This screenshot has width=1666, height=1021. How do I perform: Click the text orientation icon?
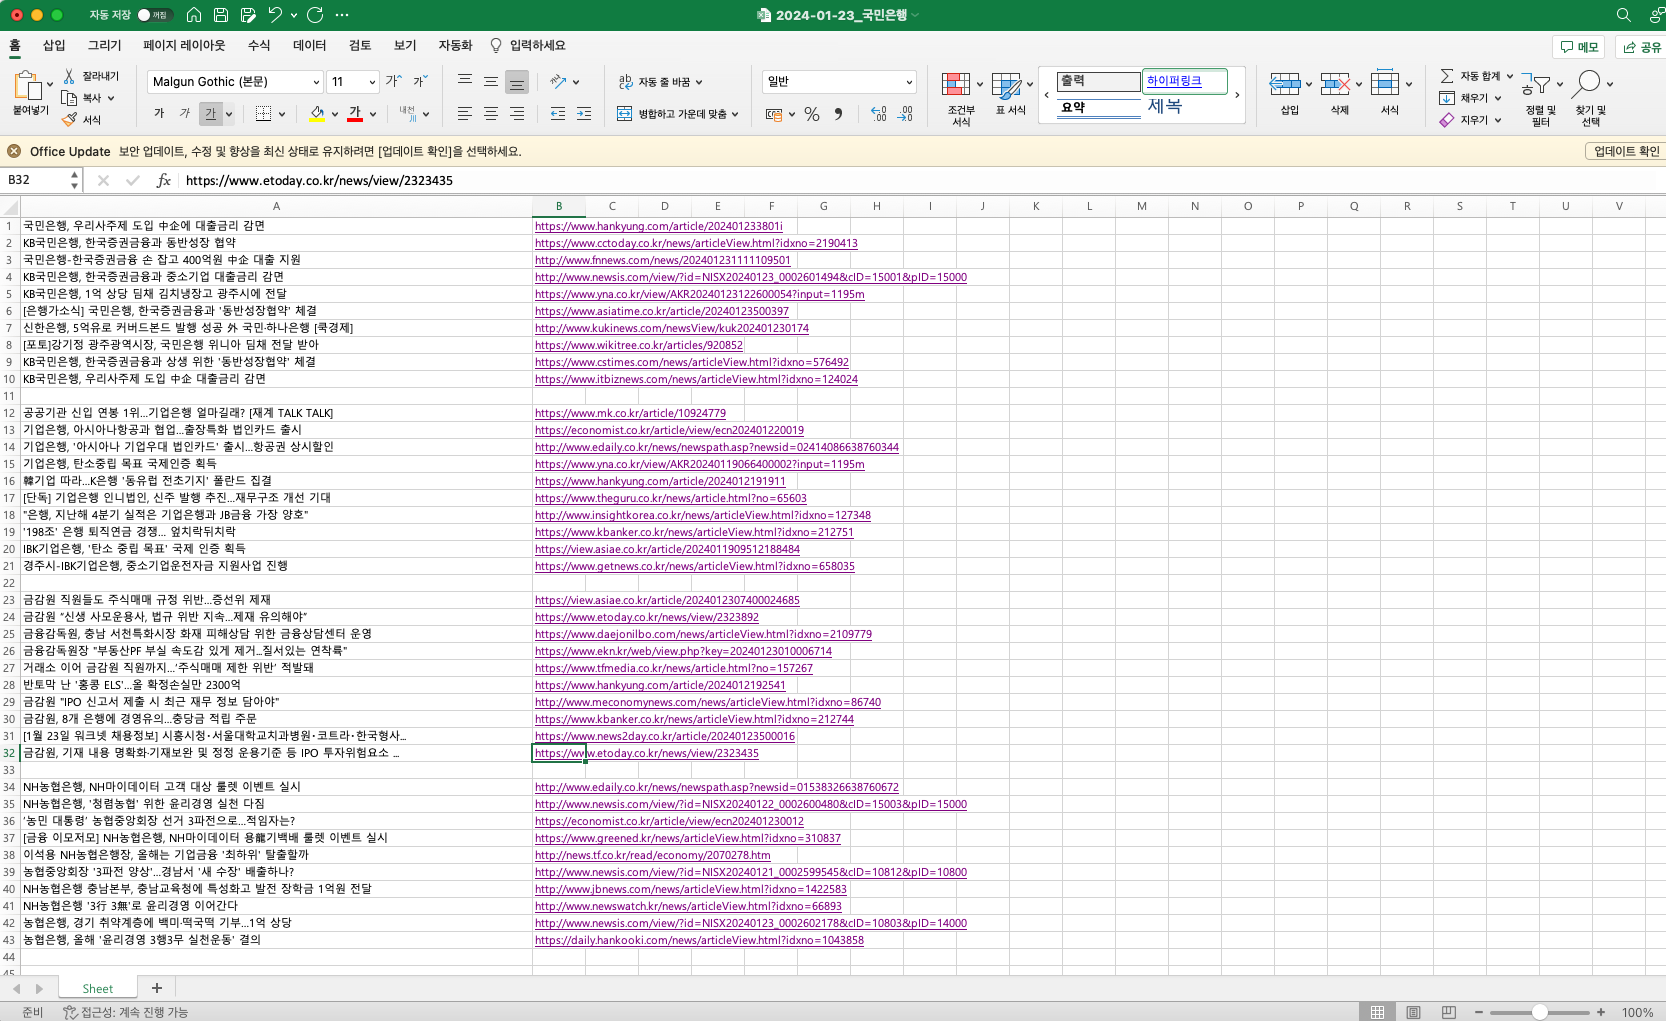558,82
